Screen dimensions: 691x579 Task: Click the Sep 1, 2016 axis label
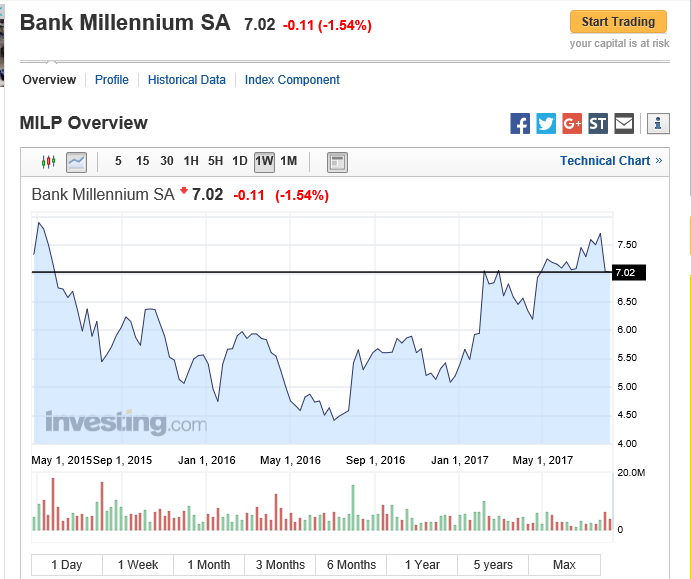(x=375, y=460)
